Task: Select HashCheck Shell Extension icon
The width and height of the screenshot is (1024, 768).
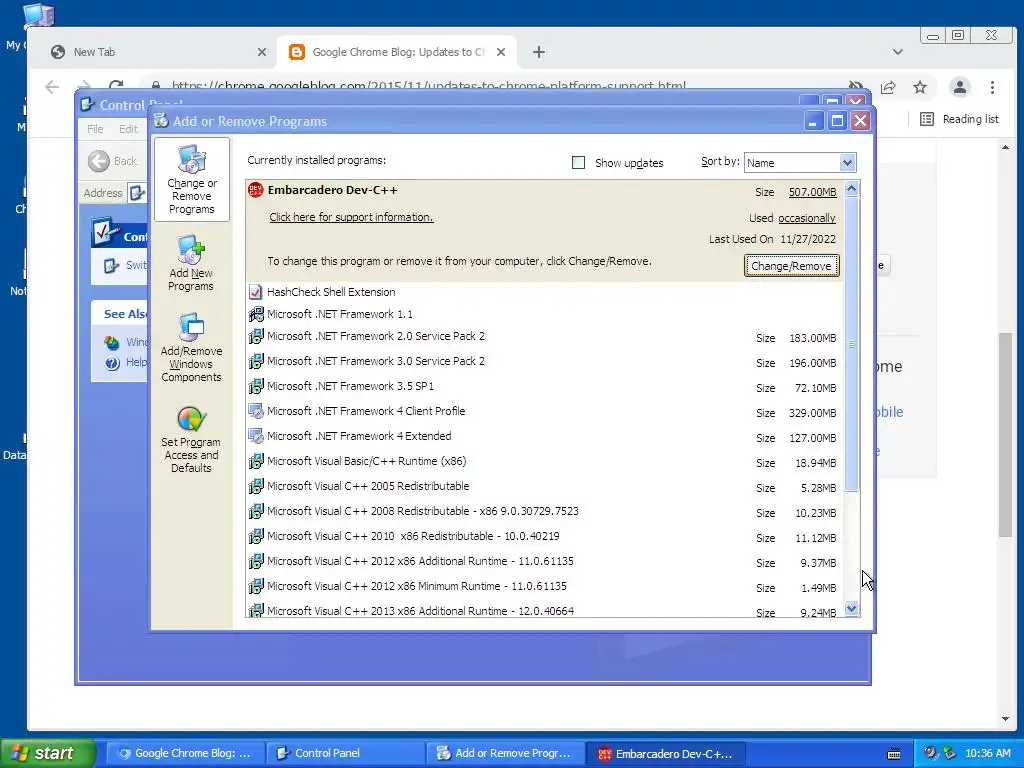Action: coord(256,292)
